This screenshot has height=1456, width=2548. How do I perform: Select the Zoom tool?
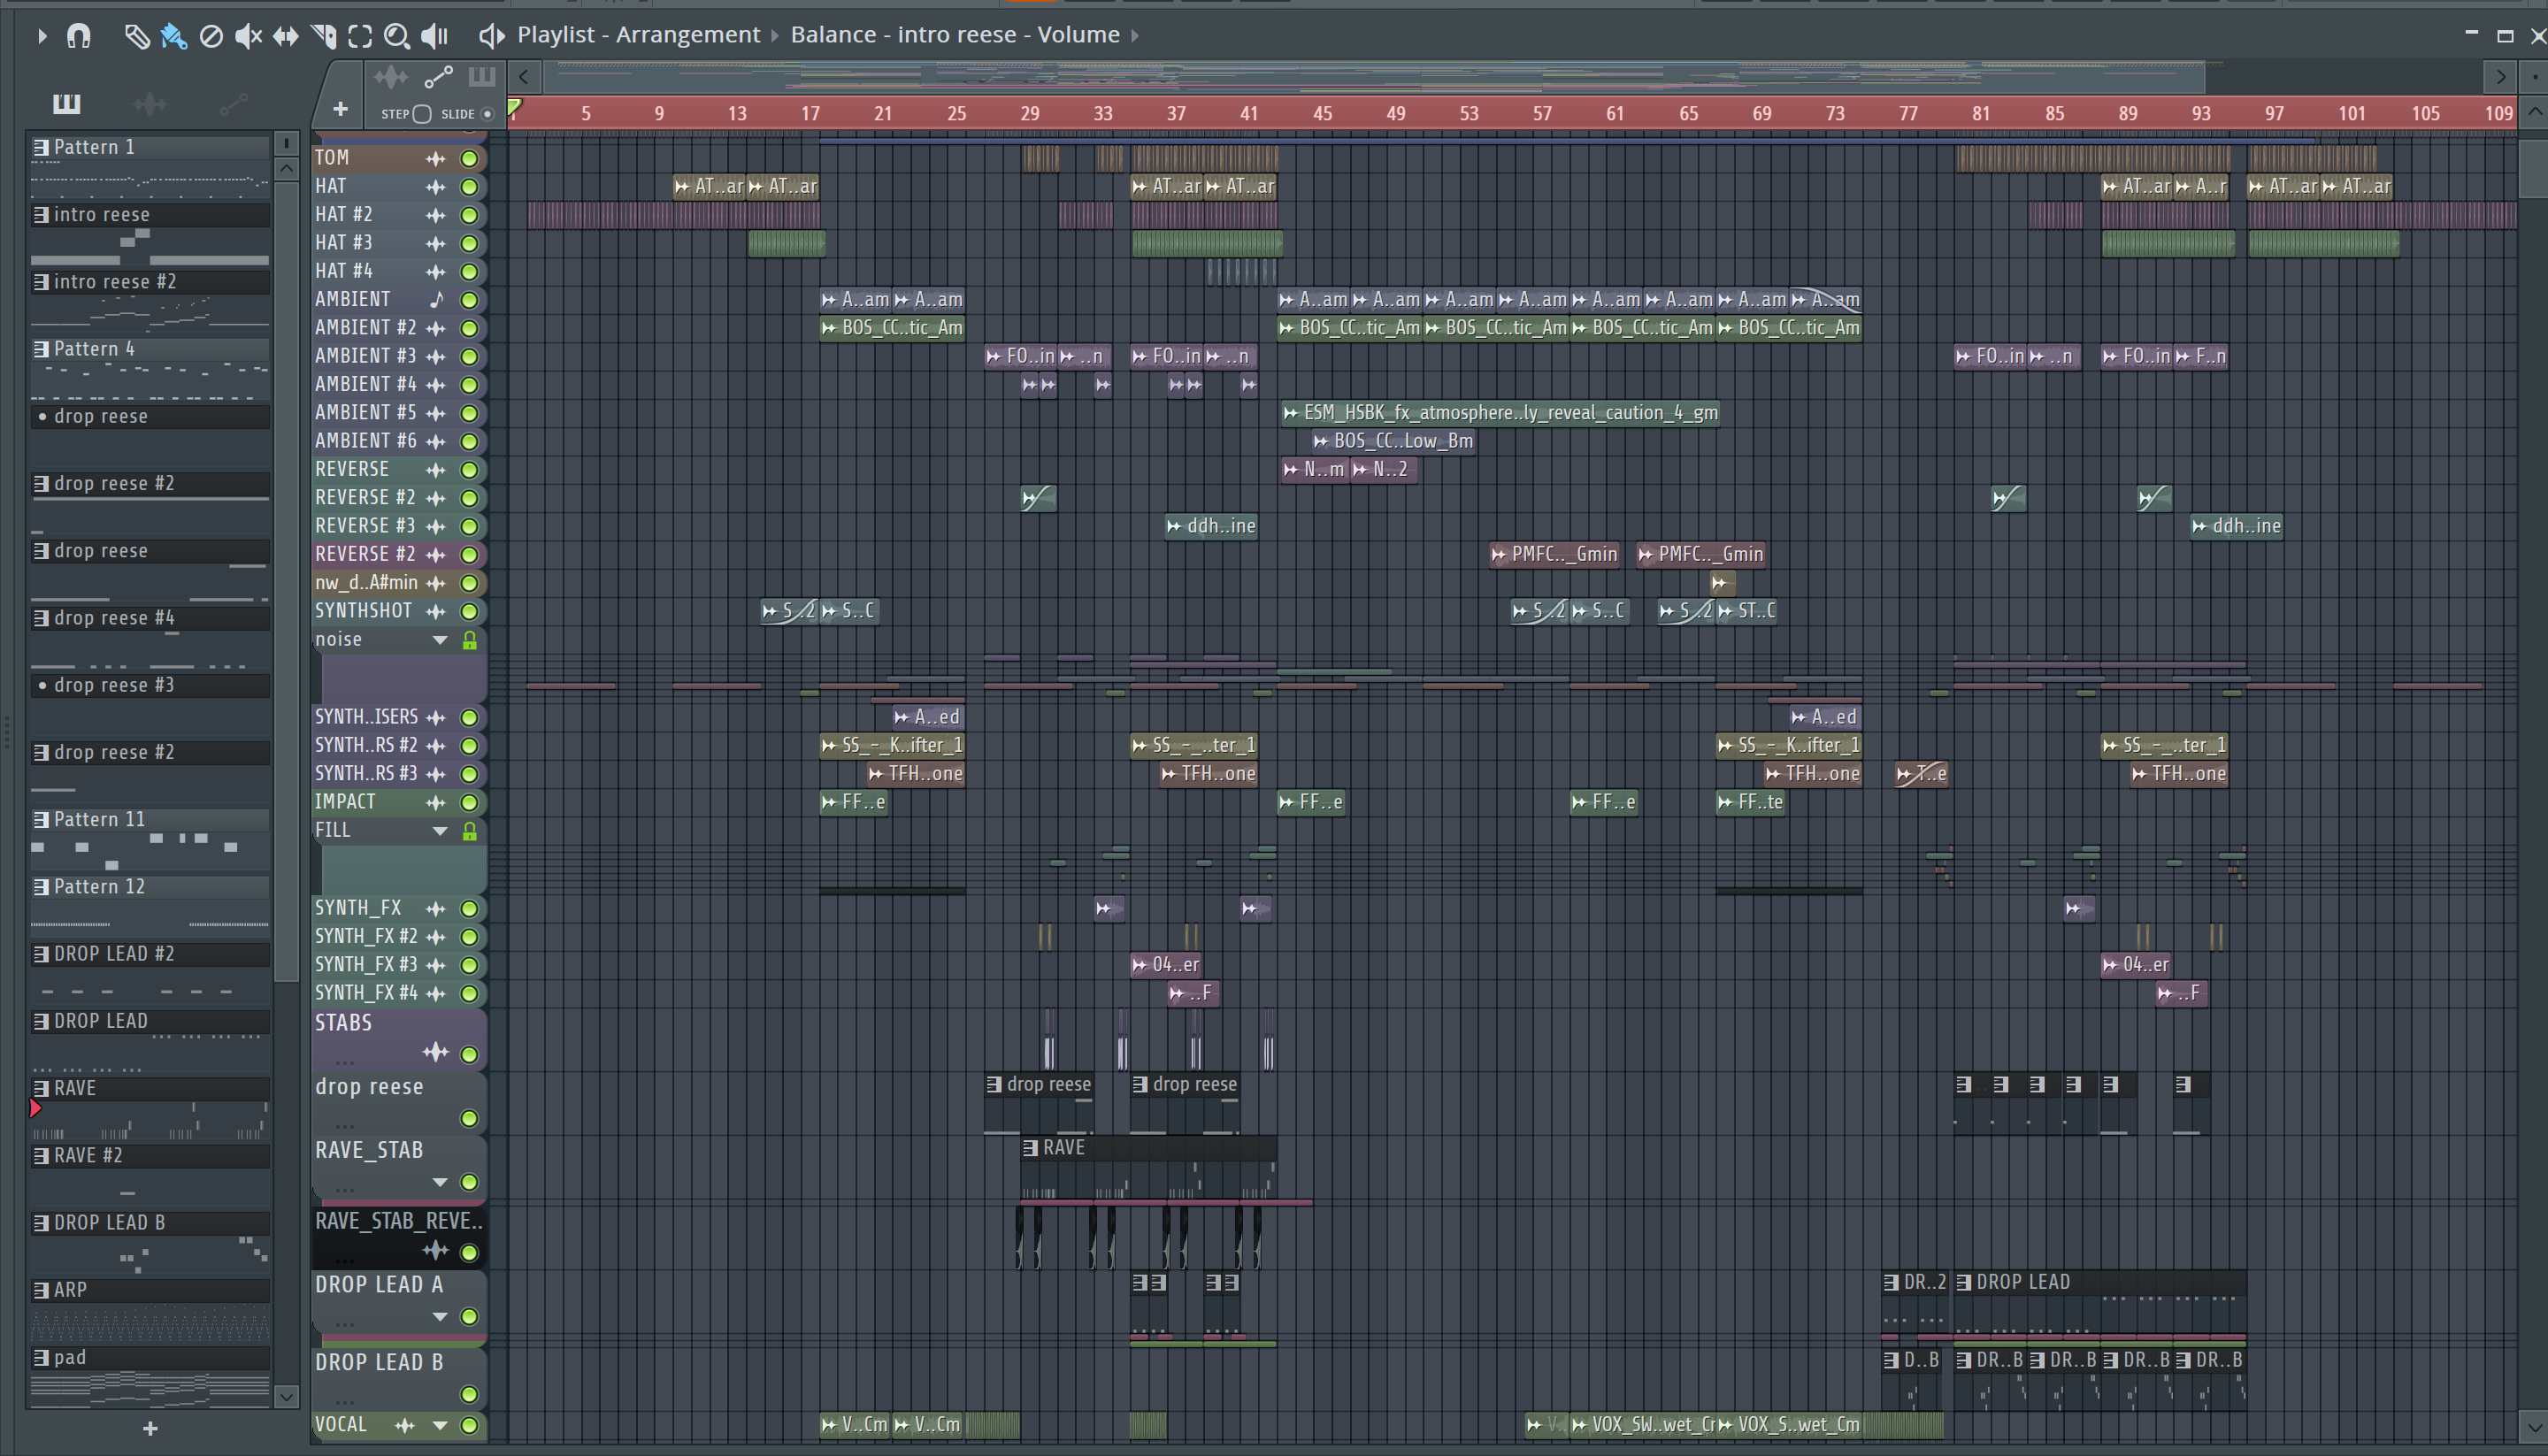(x=397, y=37)
